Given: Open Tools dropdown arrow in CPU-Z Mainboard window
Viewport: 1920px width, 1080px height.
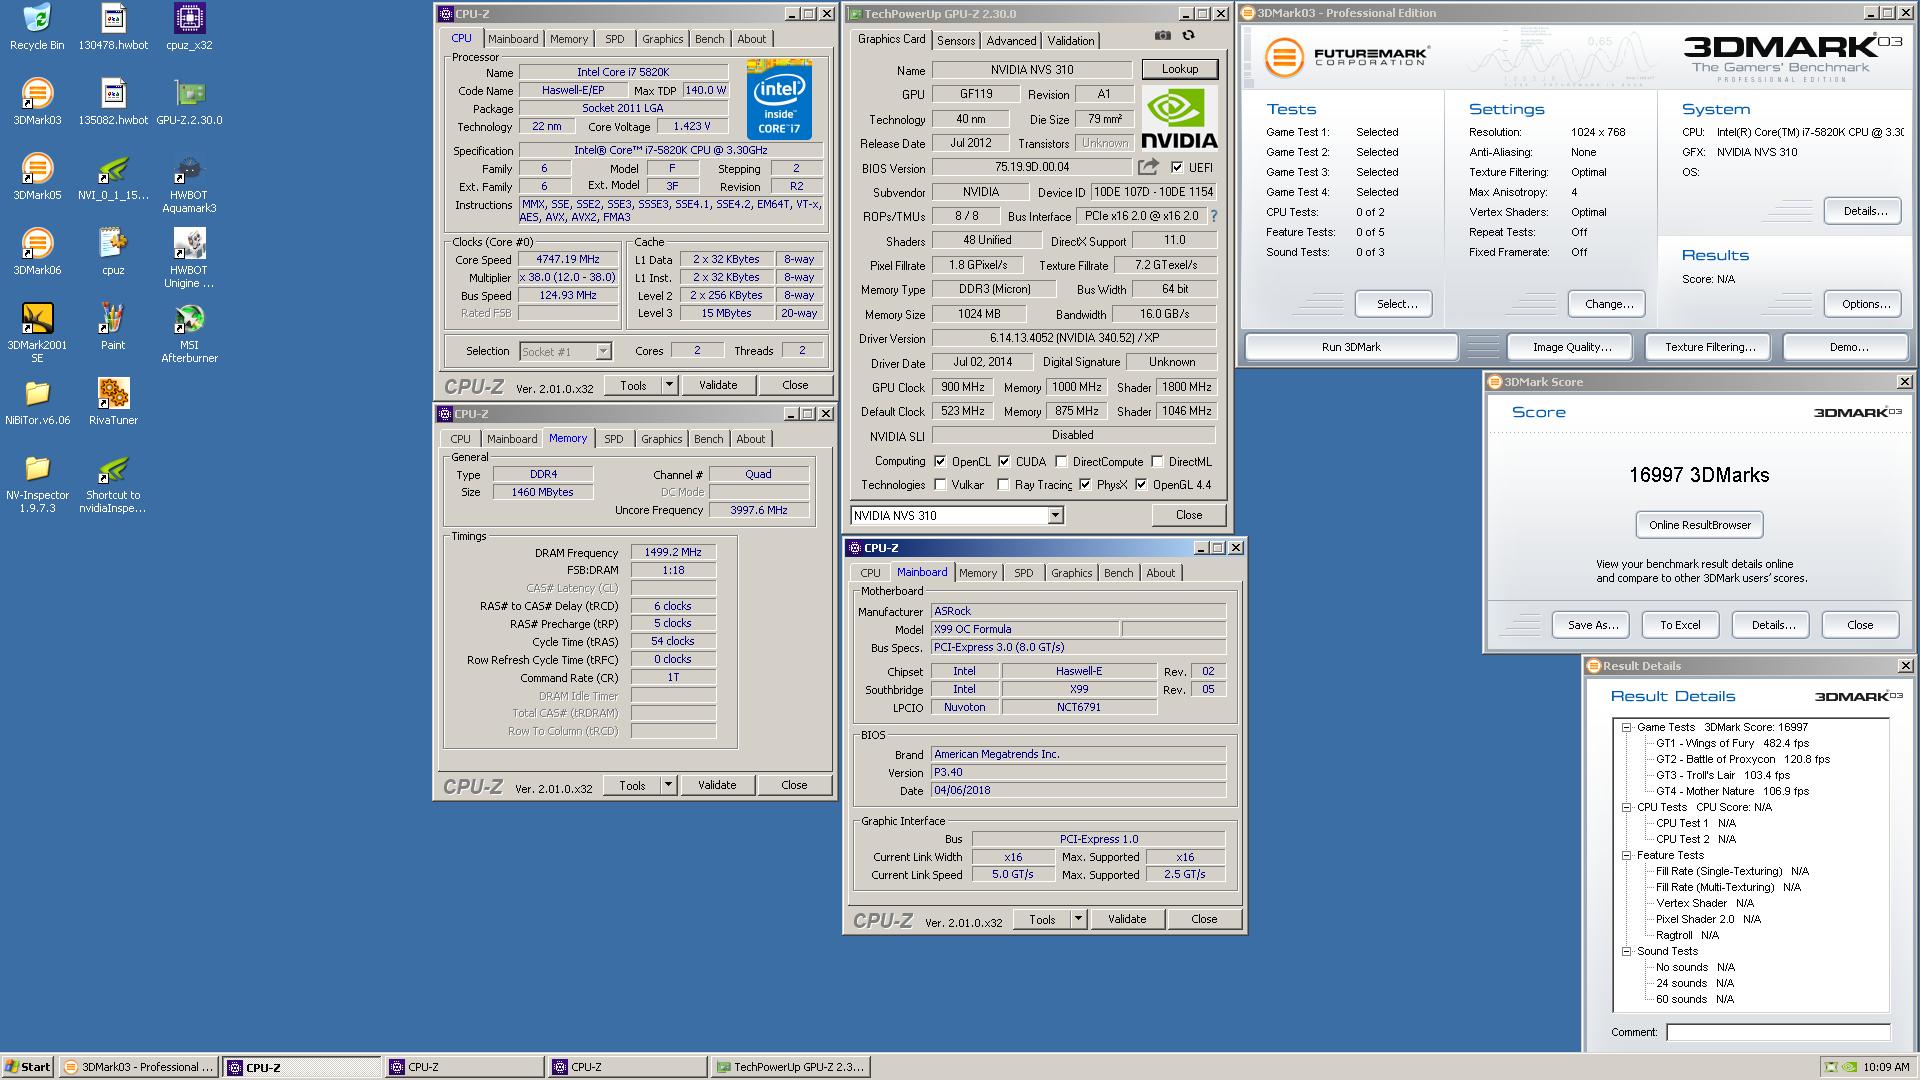Looking at the screenshot, I should coord(1078,919).
